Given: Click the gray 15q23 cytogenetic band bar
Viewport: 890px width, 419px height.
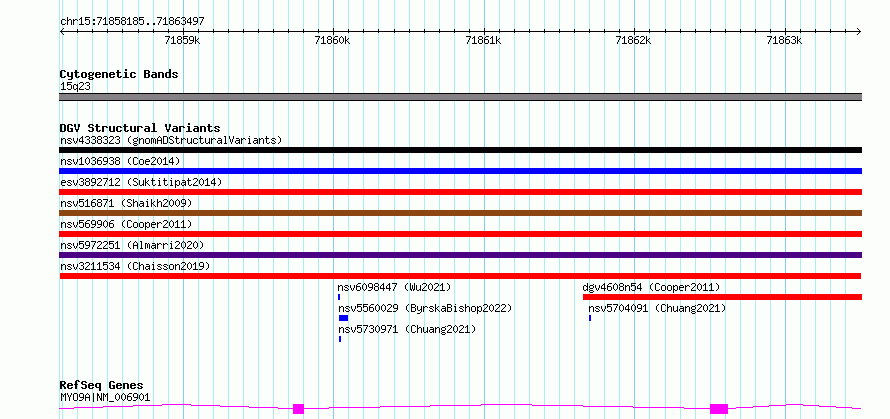Looking at the screenshot, I should pyautogui.click(x=460, y=97).
